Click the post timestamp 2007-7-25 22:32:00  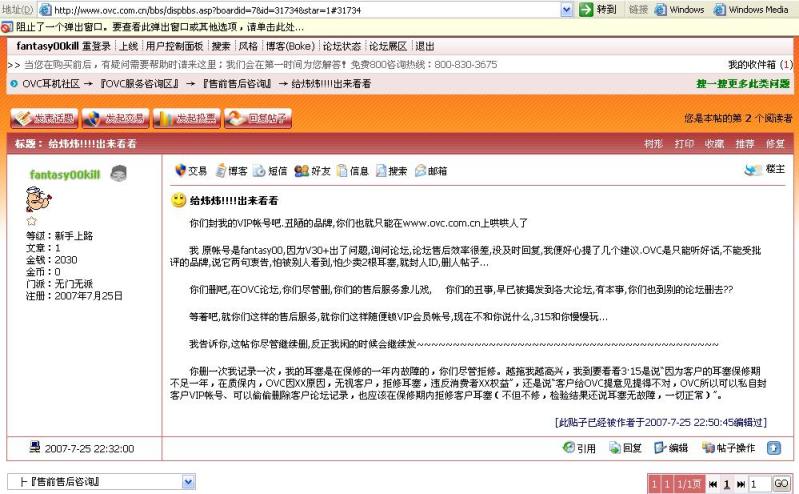[89, 449]
